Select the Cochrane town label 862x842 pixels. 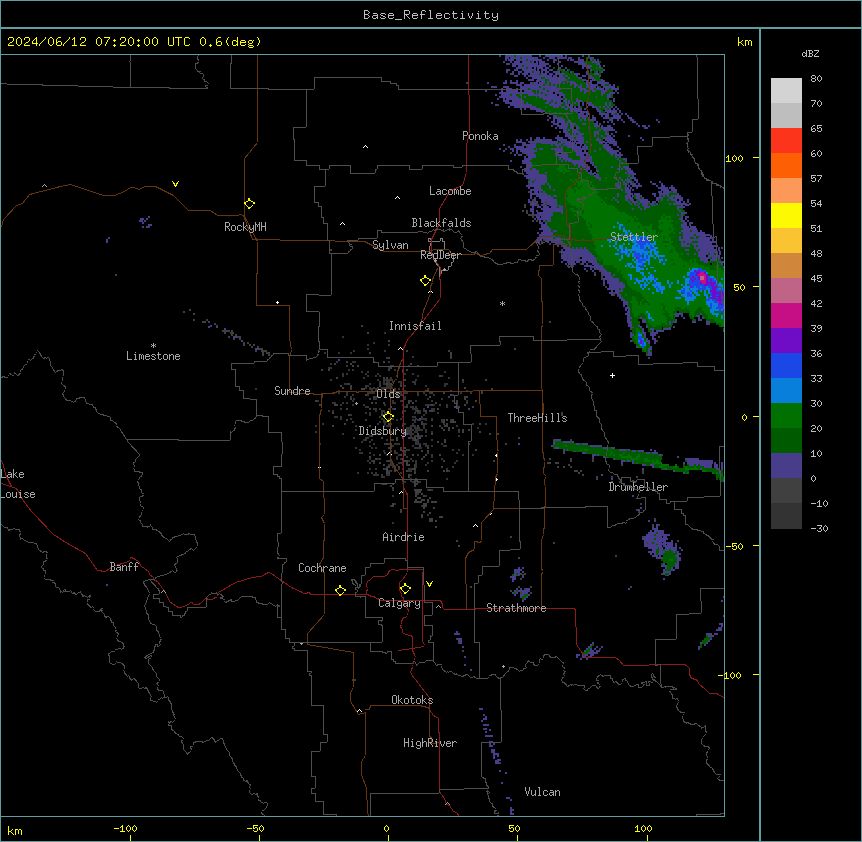click(x=322, y=568)
